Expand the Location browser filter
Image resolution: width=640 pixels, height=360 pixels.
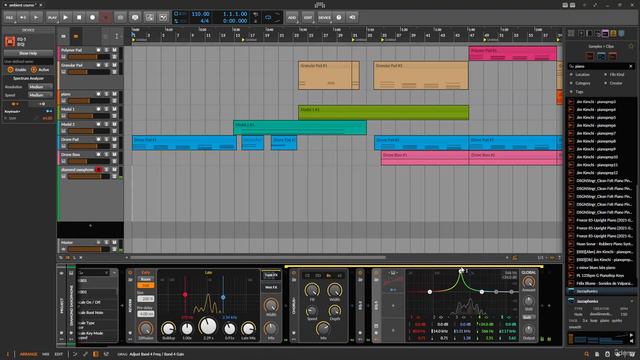582,75
